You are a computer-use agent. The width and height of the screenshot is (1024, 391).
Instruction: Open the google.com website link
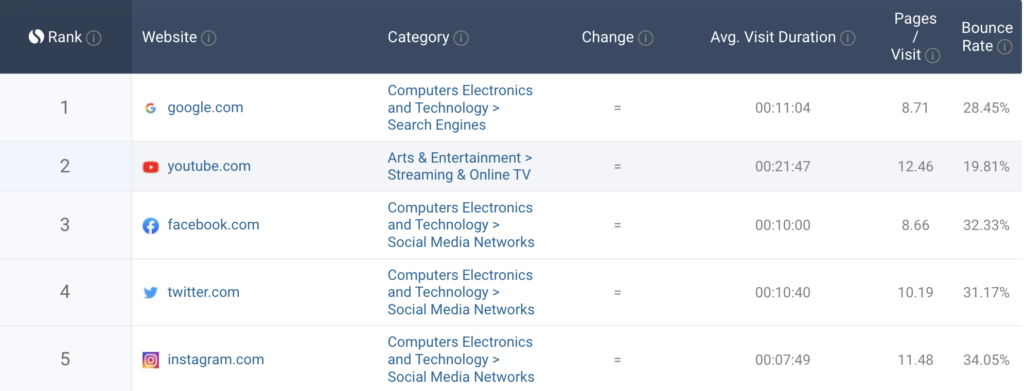(x=205, y=108)
